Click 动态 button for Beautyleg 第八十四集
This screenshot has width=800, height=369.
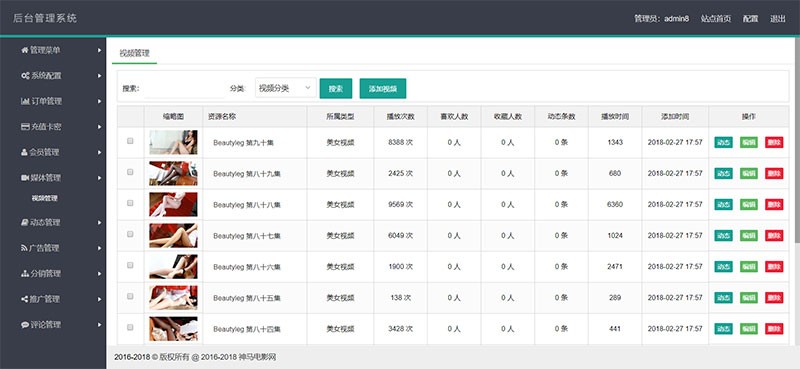723,329
